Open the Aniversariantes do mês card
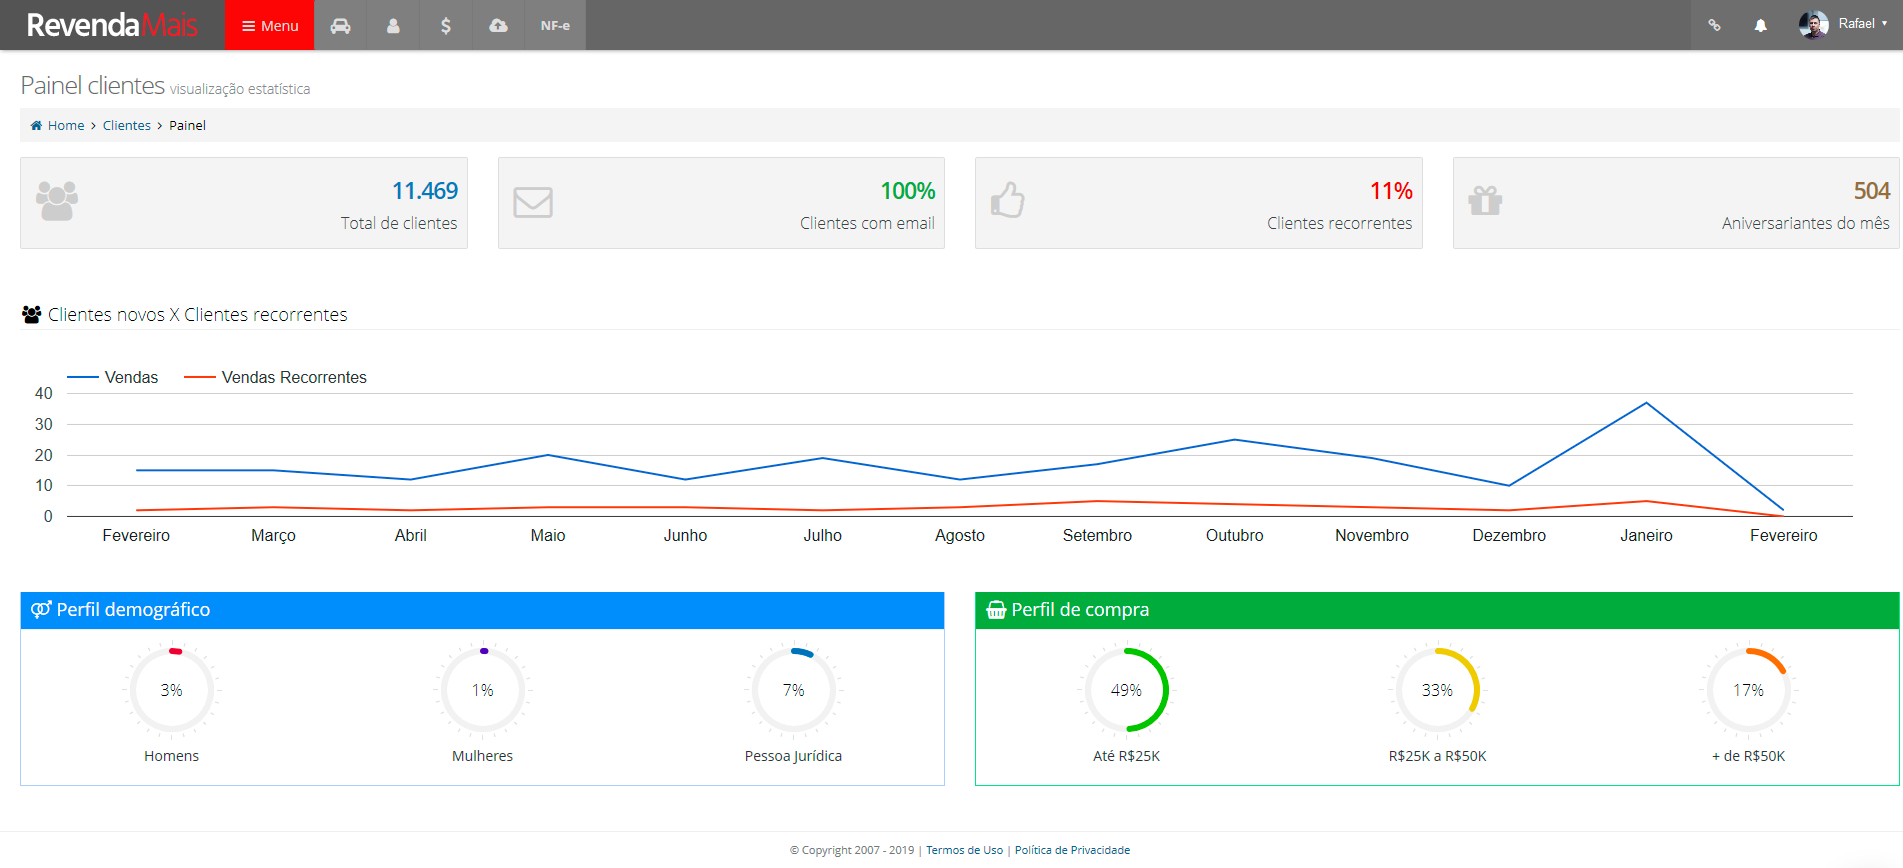 pyautogui.click(x=1676, y=203)
